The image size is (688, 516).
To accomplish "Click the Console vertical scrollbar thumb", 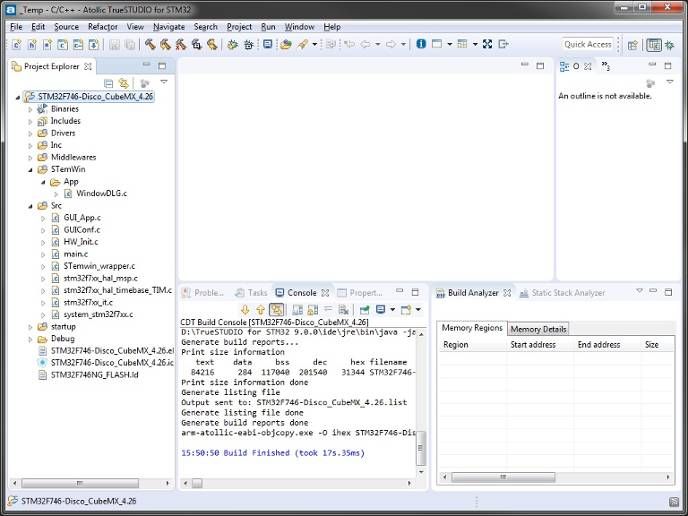I will click(420, 448).
